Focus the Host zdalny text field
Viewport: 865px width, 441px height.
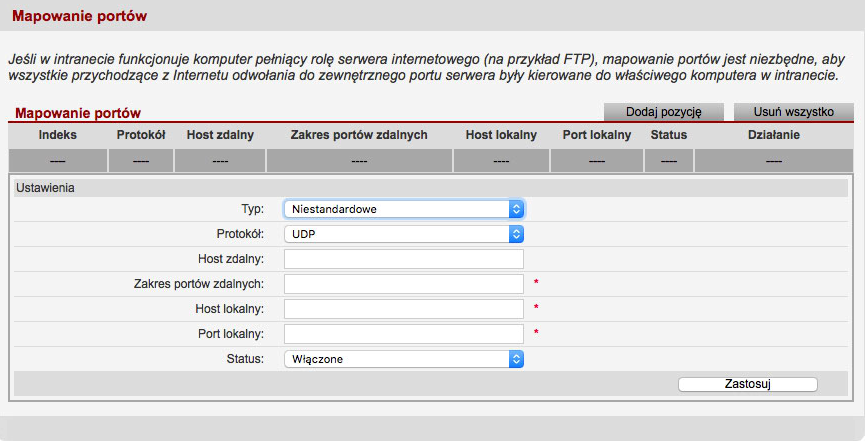(x=404, y=259)
